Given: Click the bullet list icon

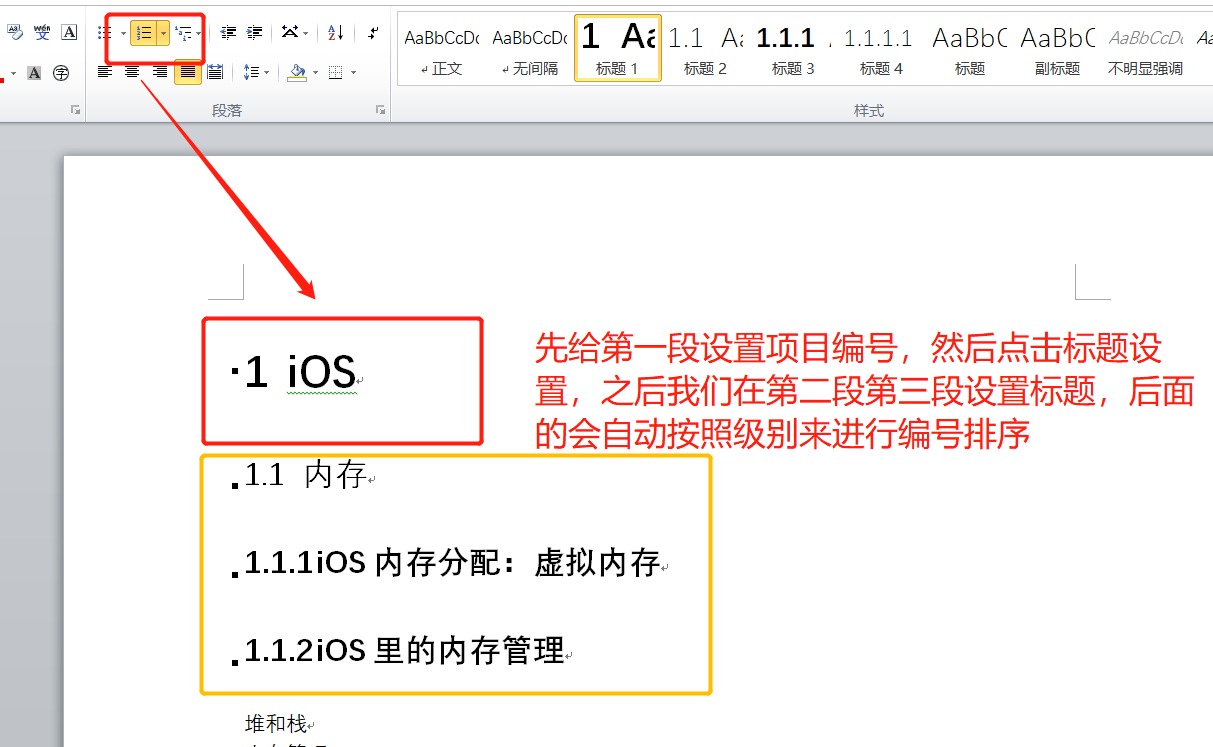Looking at the screenshot, I should pyautogui.click(x=105, y=33).
